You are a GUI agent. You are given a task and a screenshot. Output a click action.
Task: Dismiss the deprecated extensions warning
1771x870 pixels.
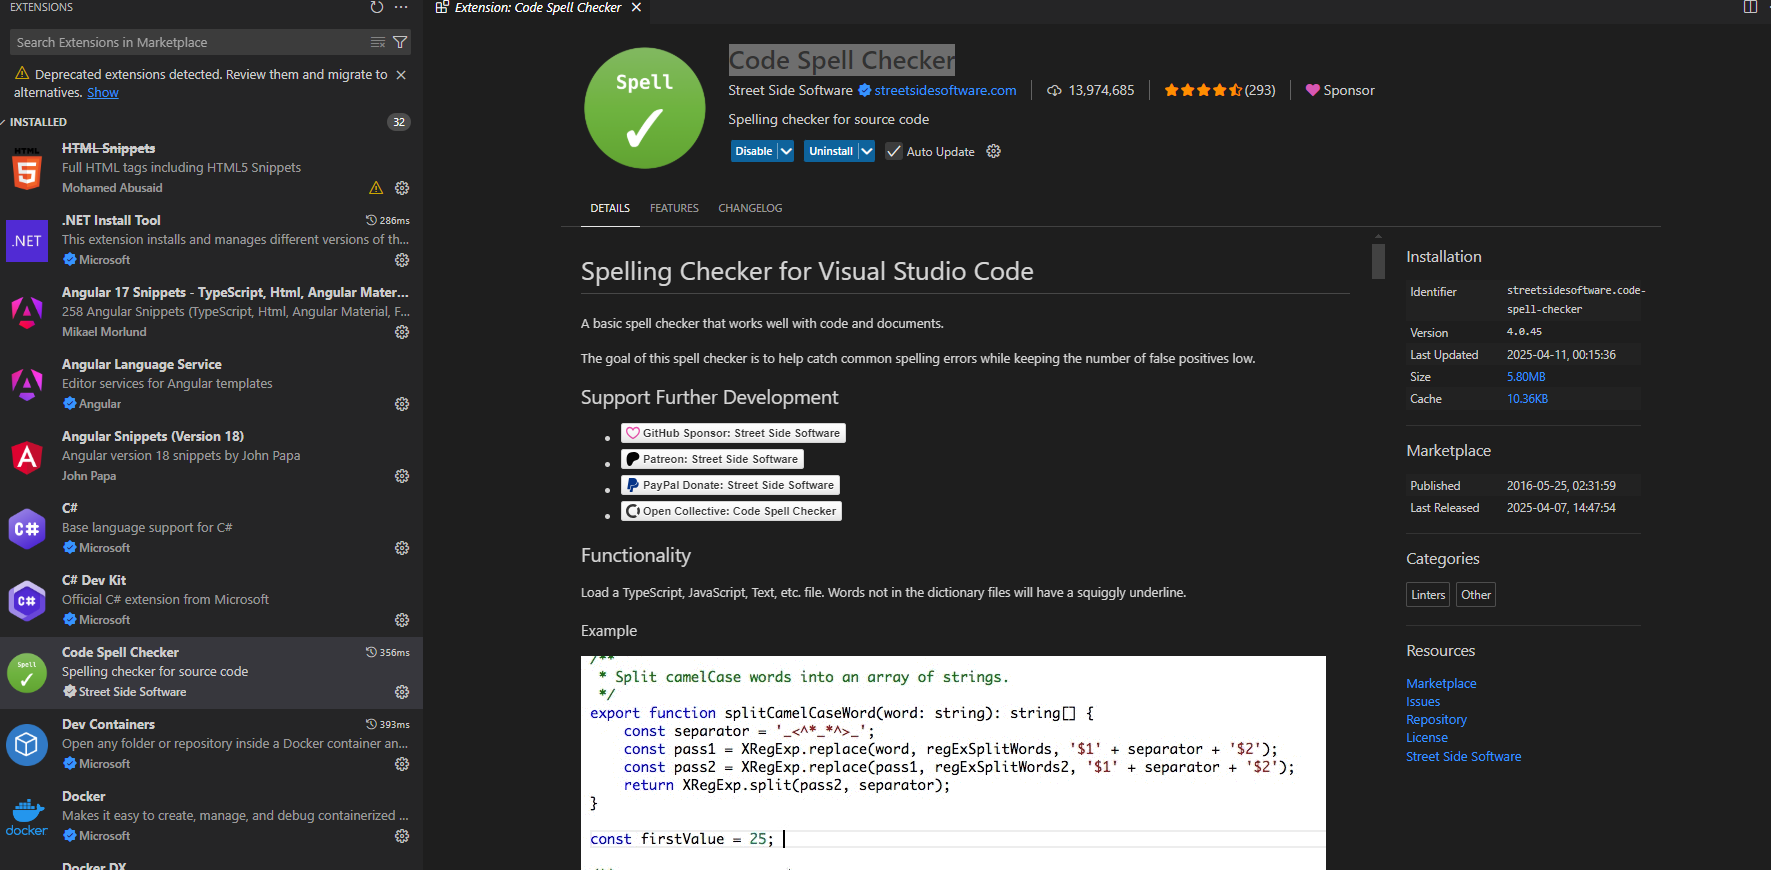click(x=401, y=75)
